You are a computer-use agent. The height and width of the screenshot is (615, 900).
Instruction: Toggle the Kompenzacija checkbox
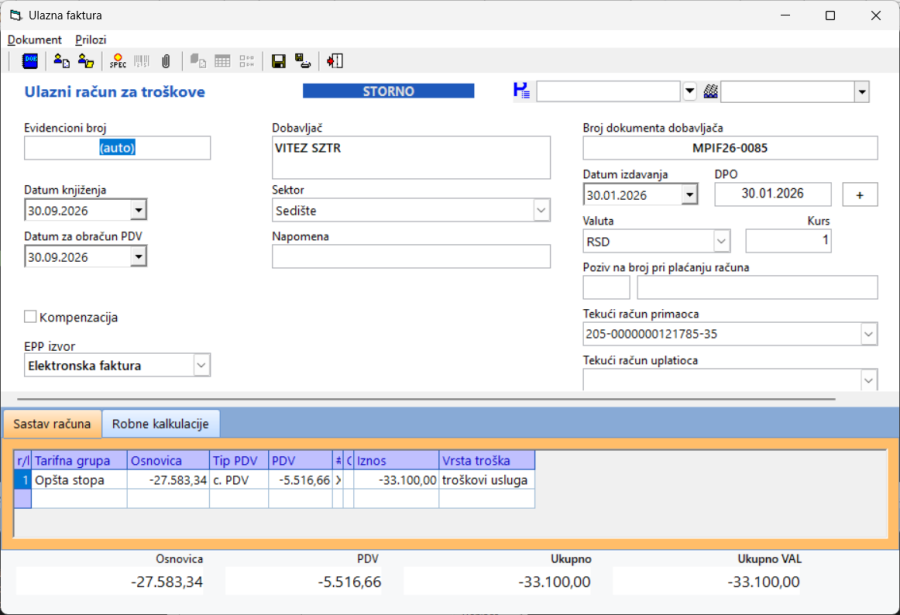pyautogui.click(x=30, y=316)
